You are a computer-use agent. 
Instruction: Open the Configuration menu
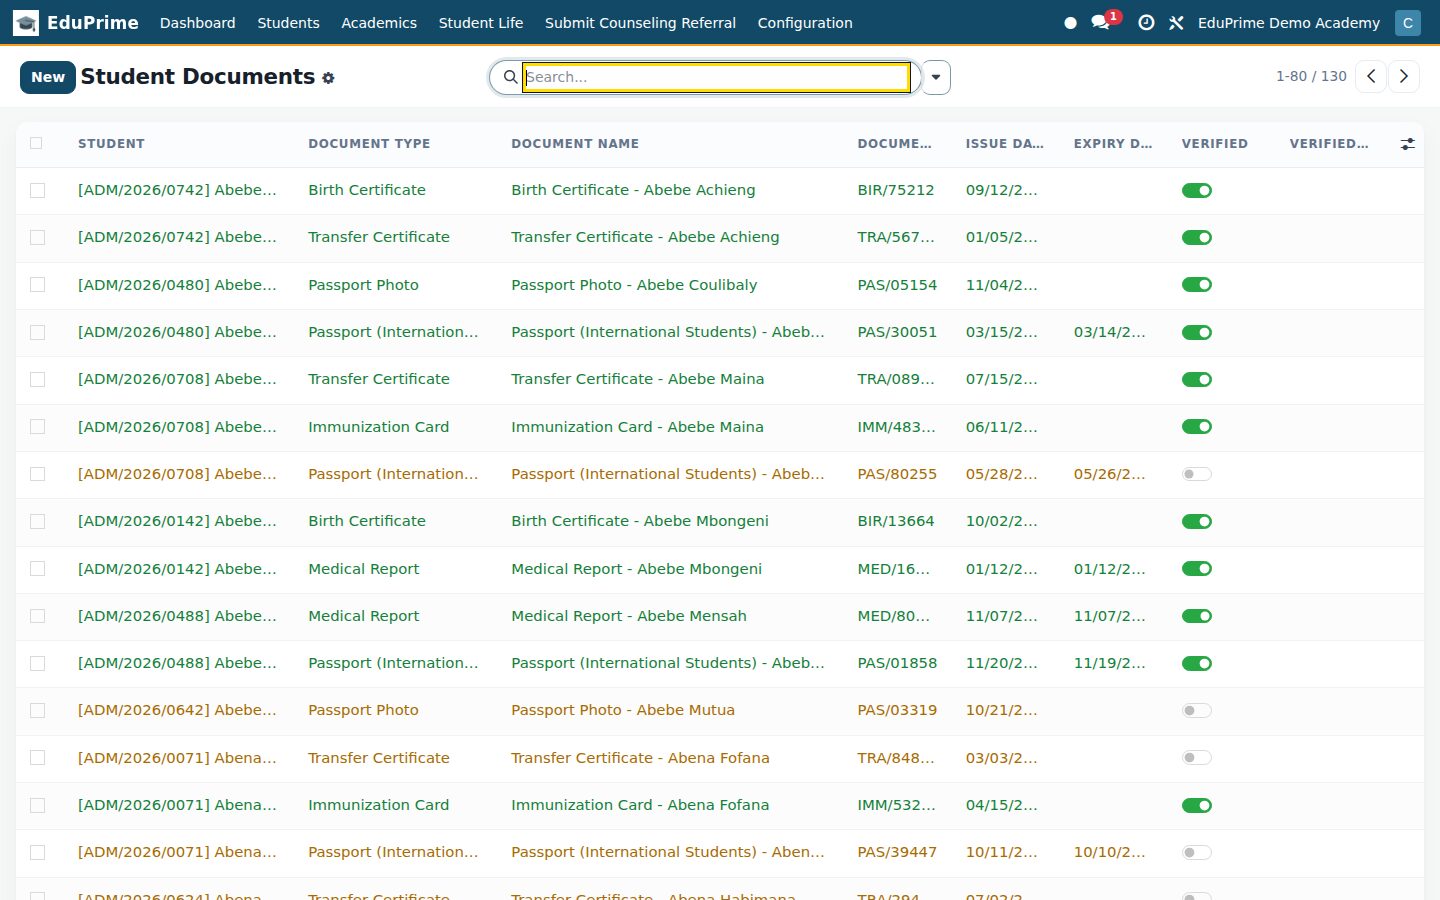pos(805,22)
